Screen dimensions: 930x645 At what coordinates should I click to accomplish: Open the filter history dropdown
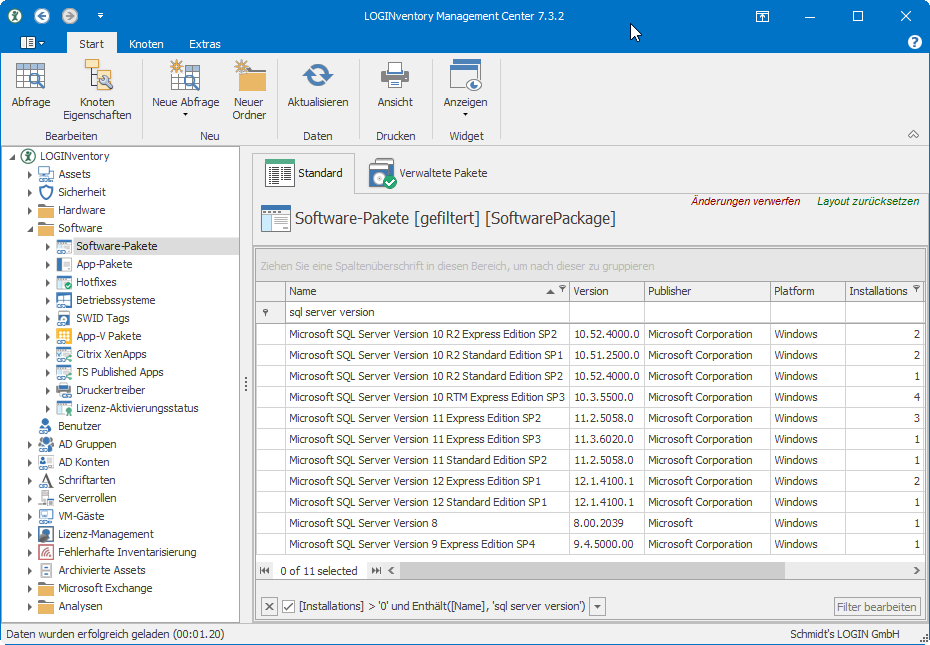point(597,606)
